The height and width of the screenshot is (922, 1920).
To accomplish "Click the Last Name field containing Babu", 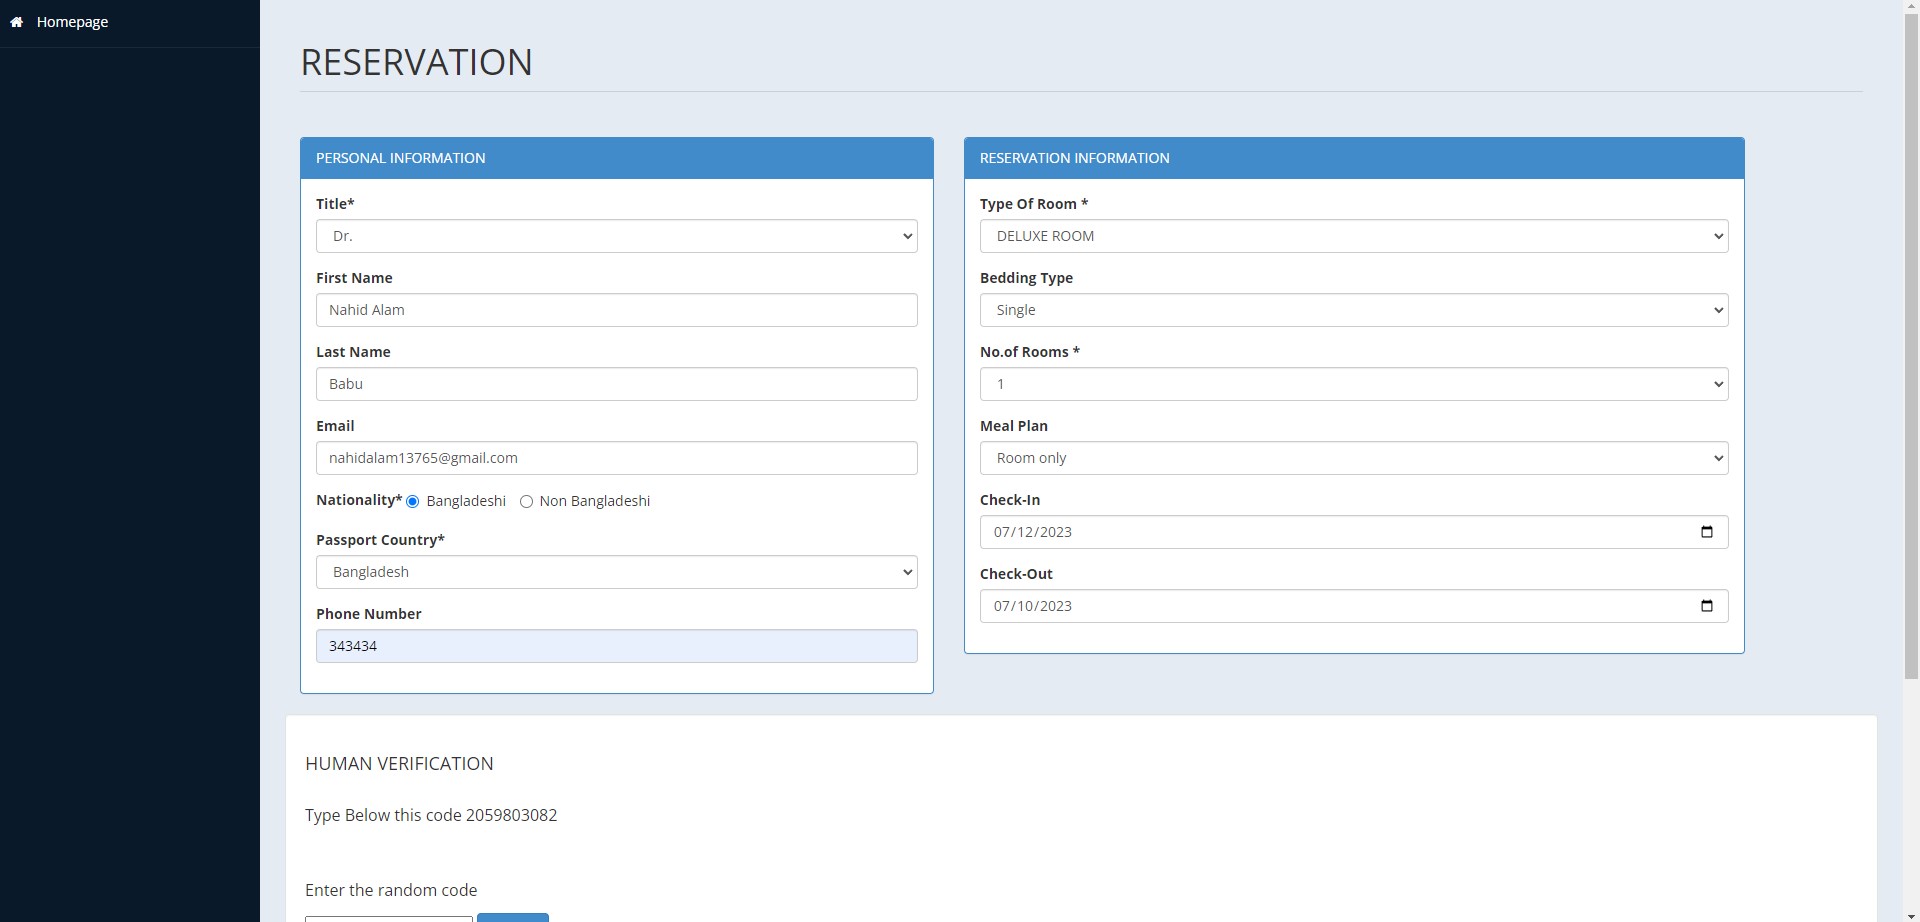I will pyautogui.click(x=616, y=384).
